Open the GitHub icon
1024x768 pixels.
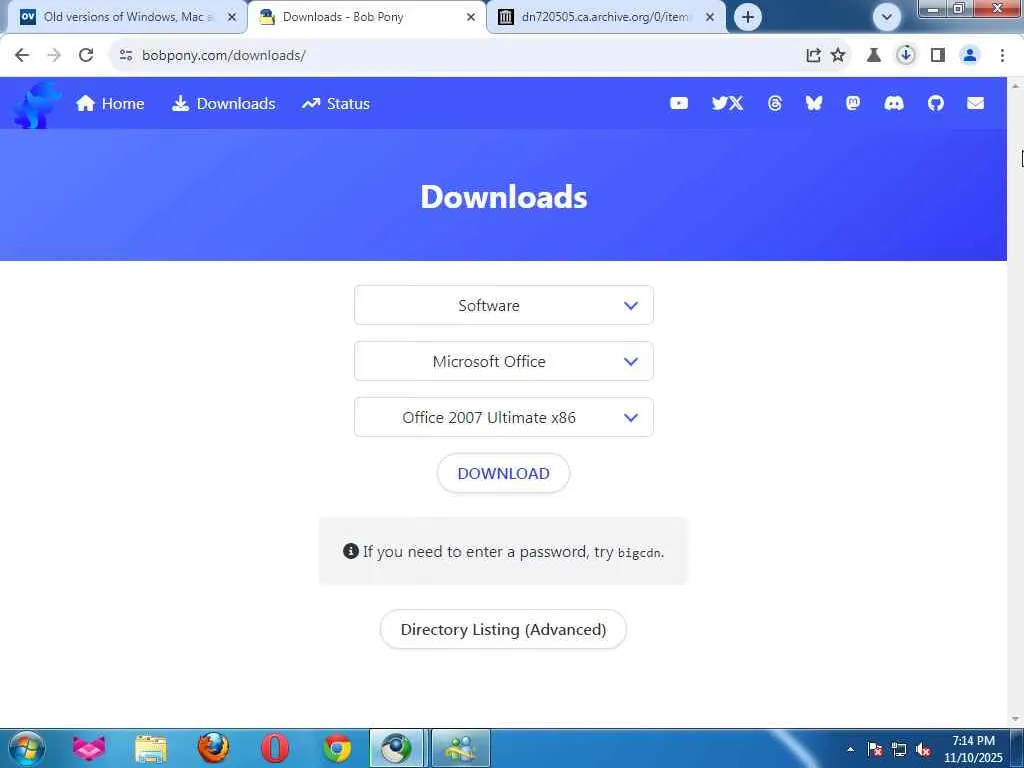click(x=935, y=103)
